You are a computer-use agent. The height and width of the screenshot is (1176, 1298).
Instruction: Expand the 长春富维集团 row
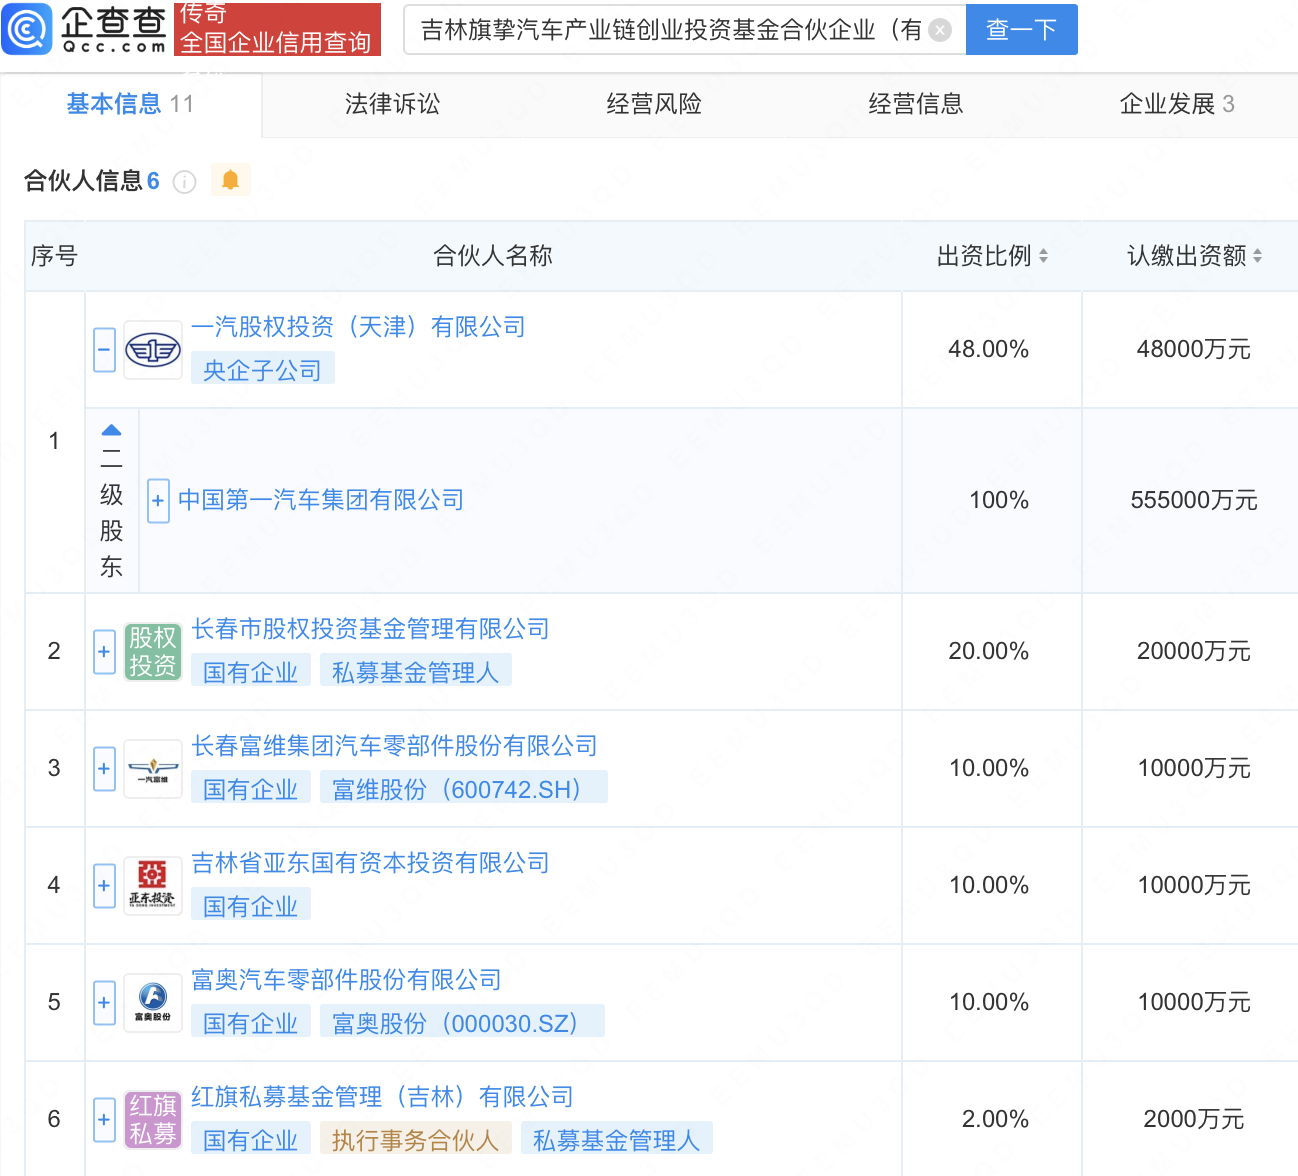click(x=104, y=769)
